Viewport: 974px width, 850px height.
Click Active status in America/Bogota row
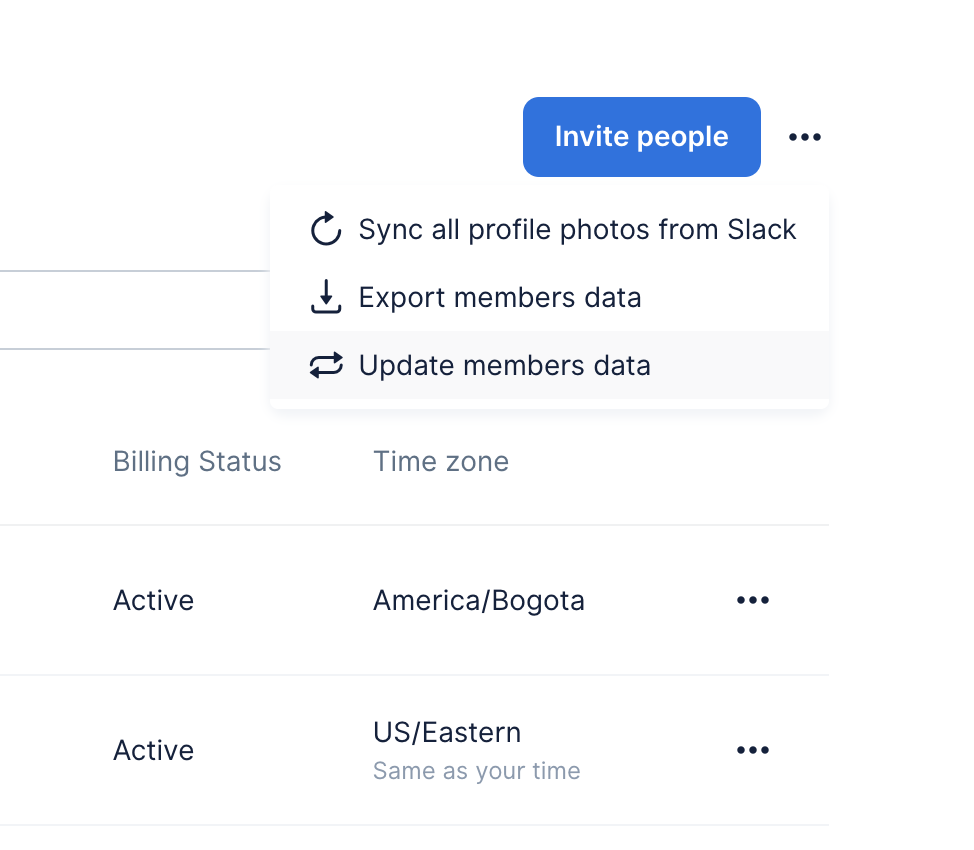tap(153, 600)
